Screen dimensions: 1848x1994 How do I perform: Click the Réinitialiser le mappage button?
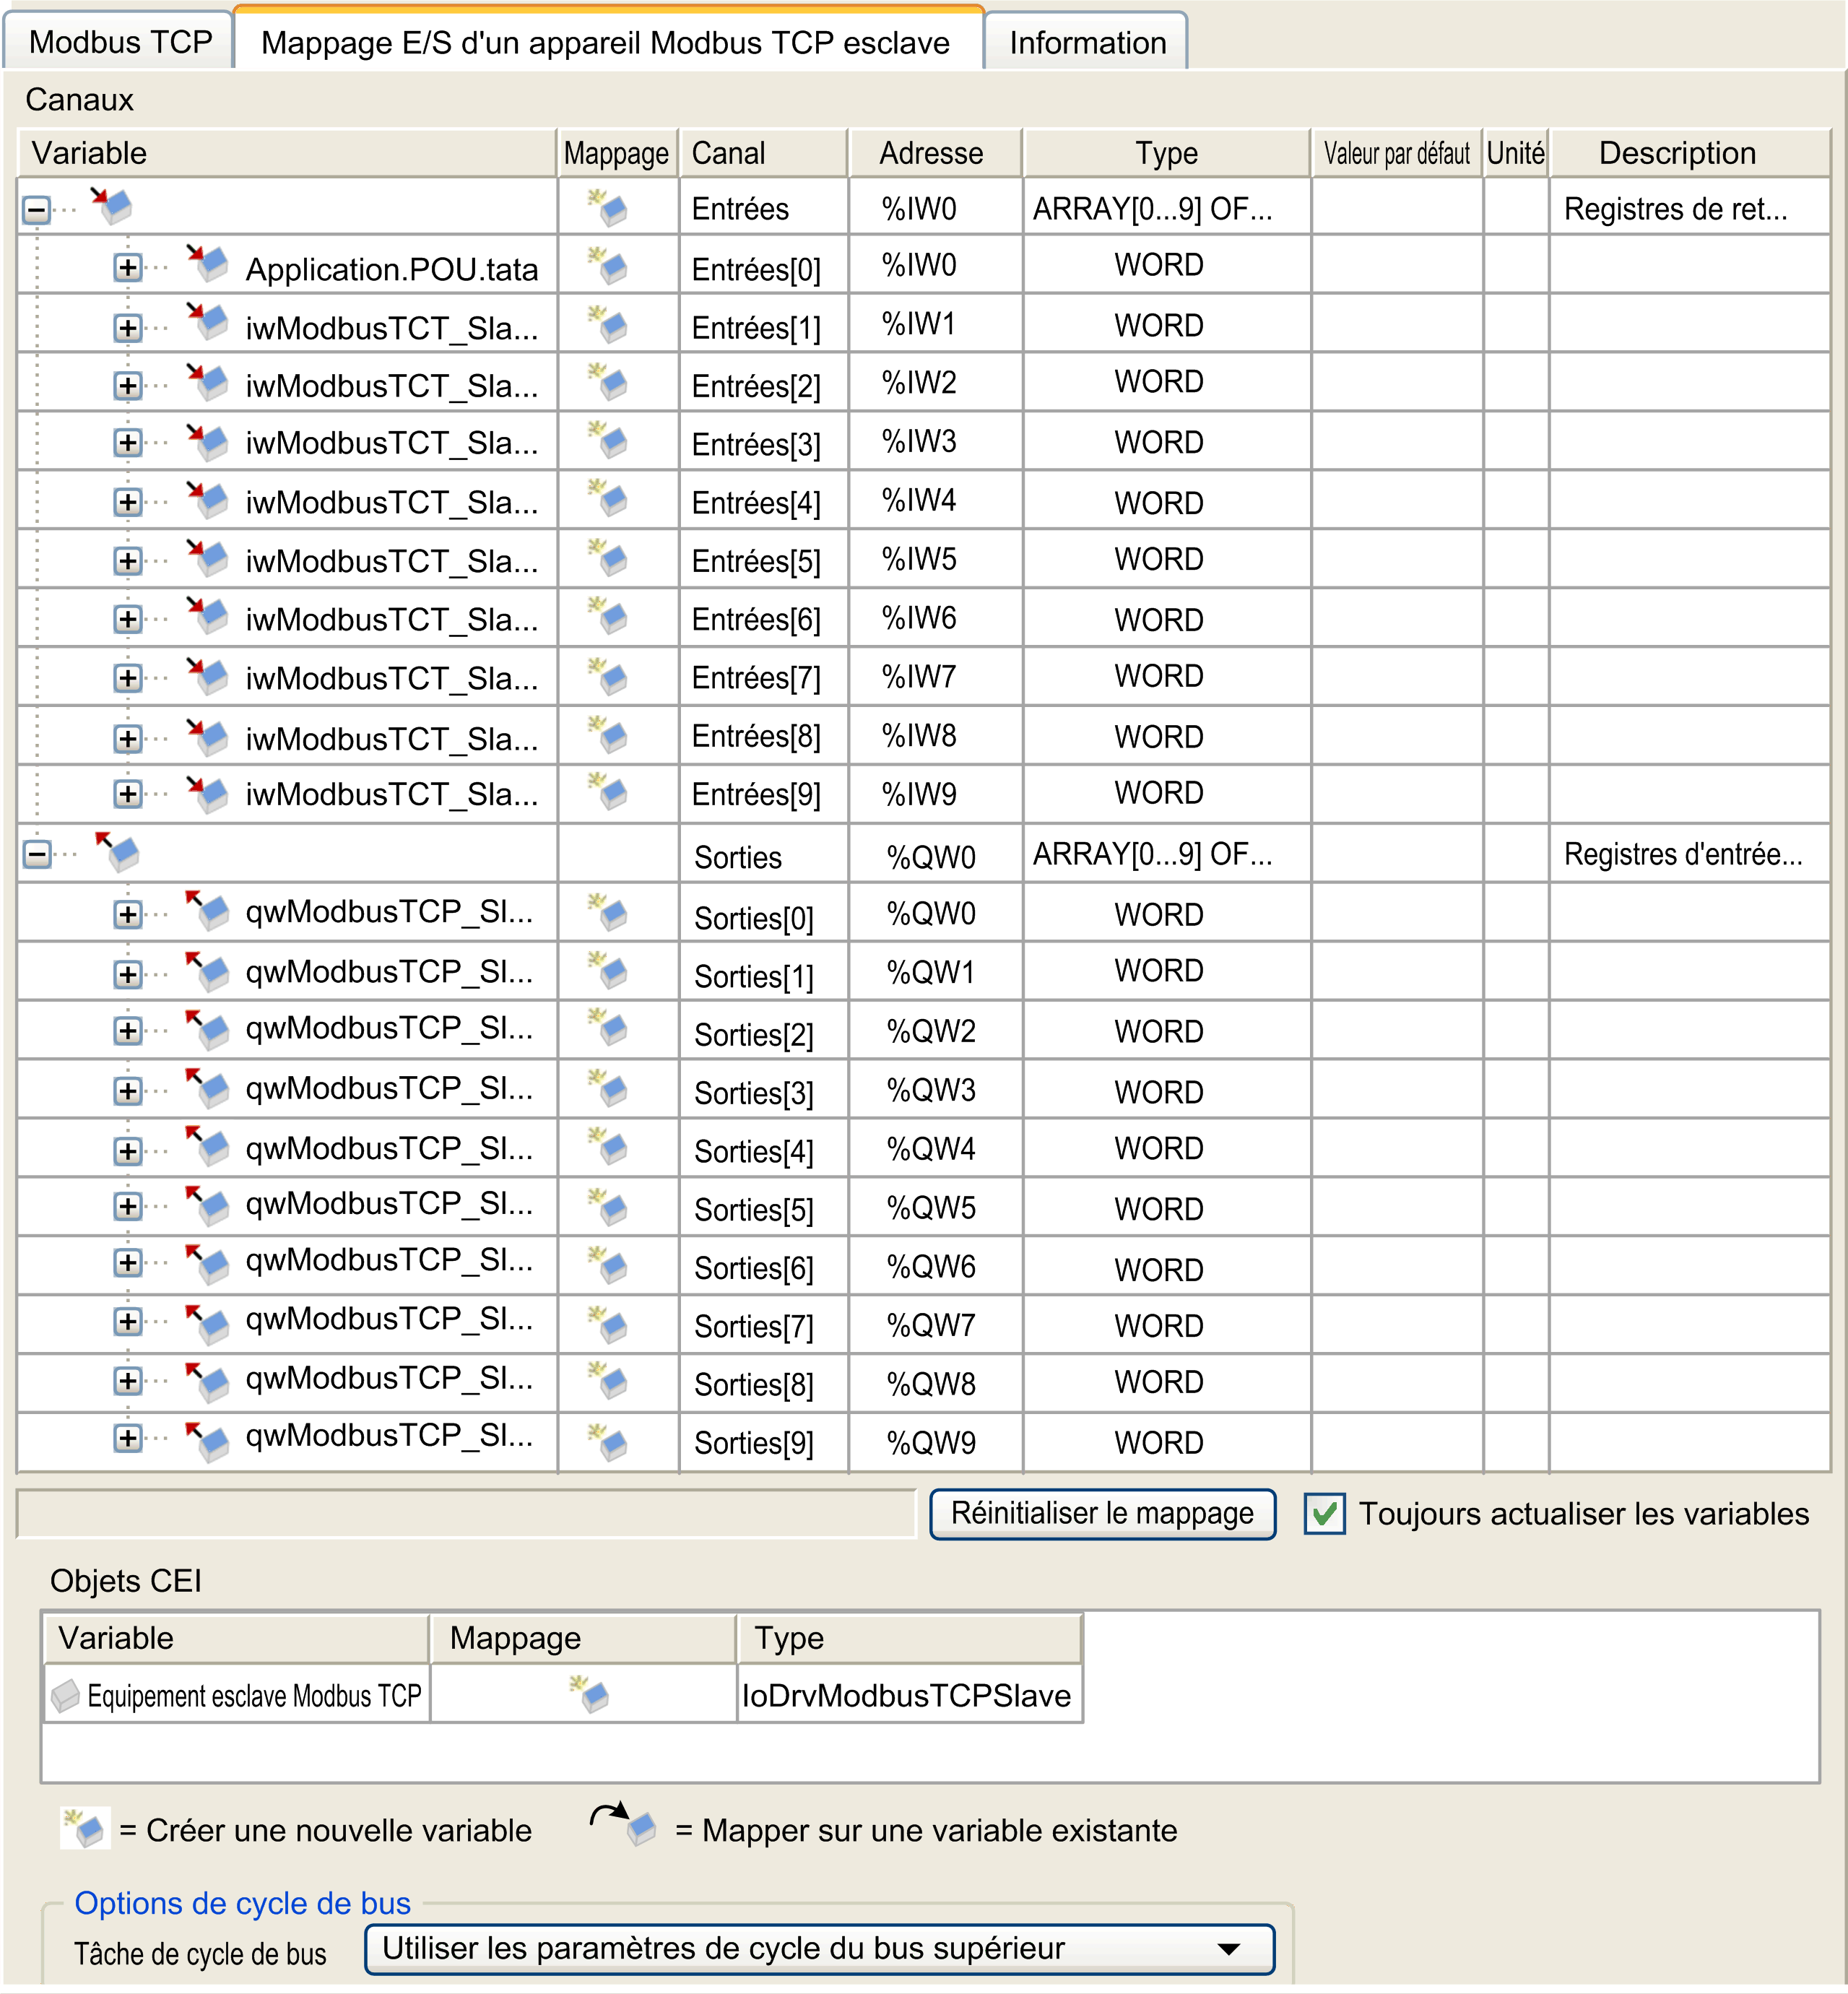pos(1102,1514)
